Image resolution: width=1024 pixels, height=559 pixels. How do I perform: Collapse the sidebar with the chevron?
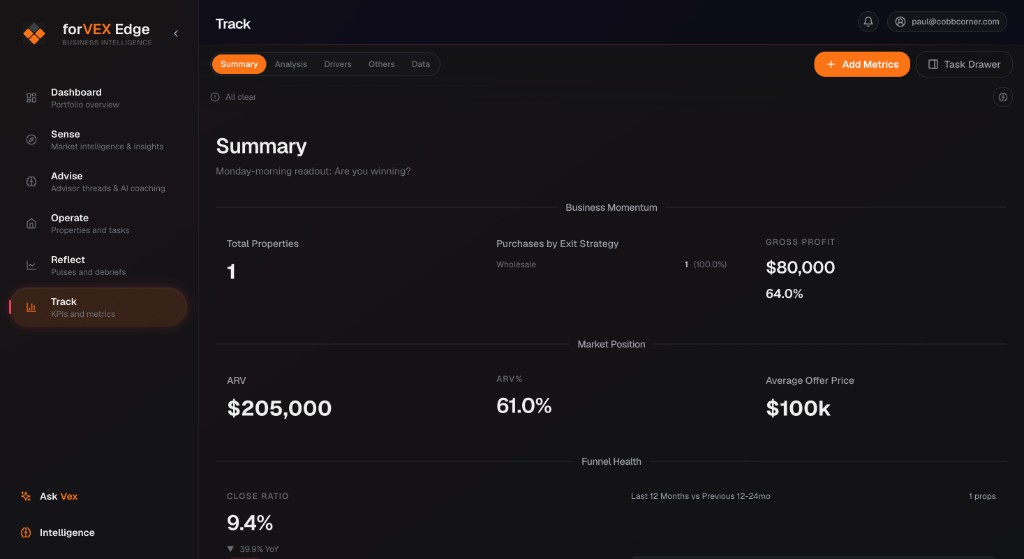pos(176,33)
